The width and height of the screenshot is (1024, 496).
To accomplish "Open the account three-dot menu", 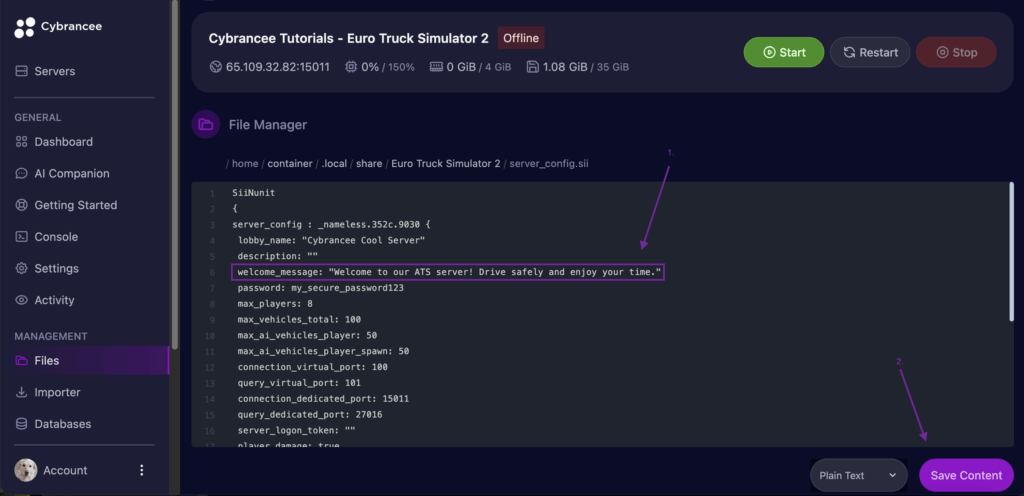I will (x=142, y=470).
